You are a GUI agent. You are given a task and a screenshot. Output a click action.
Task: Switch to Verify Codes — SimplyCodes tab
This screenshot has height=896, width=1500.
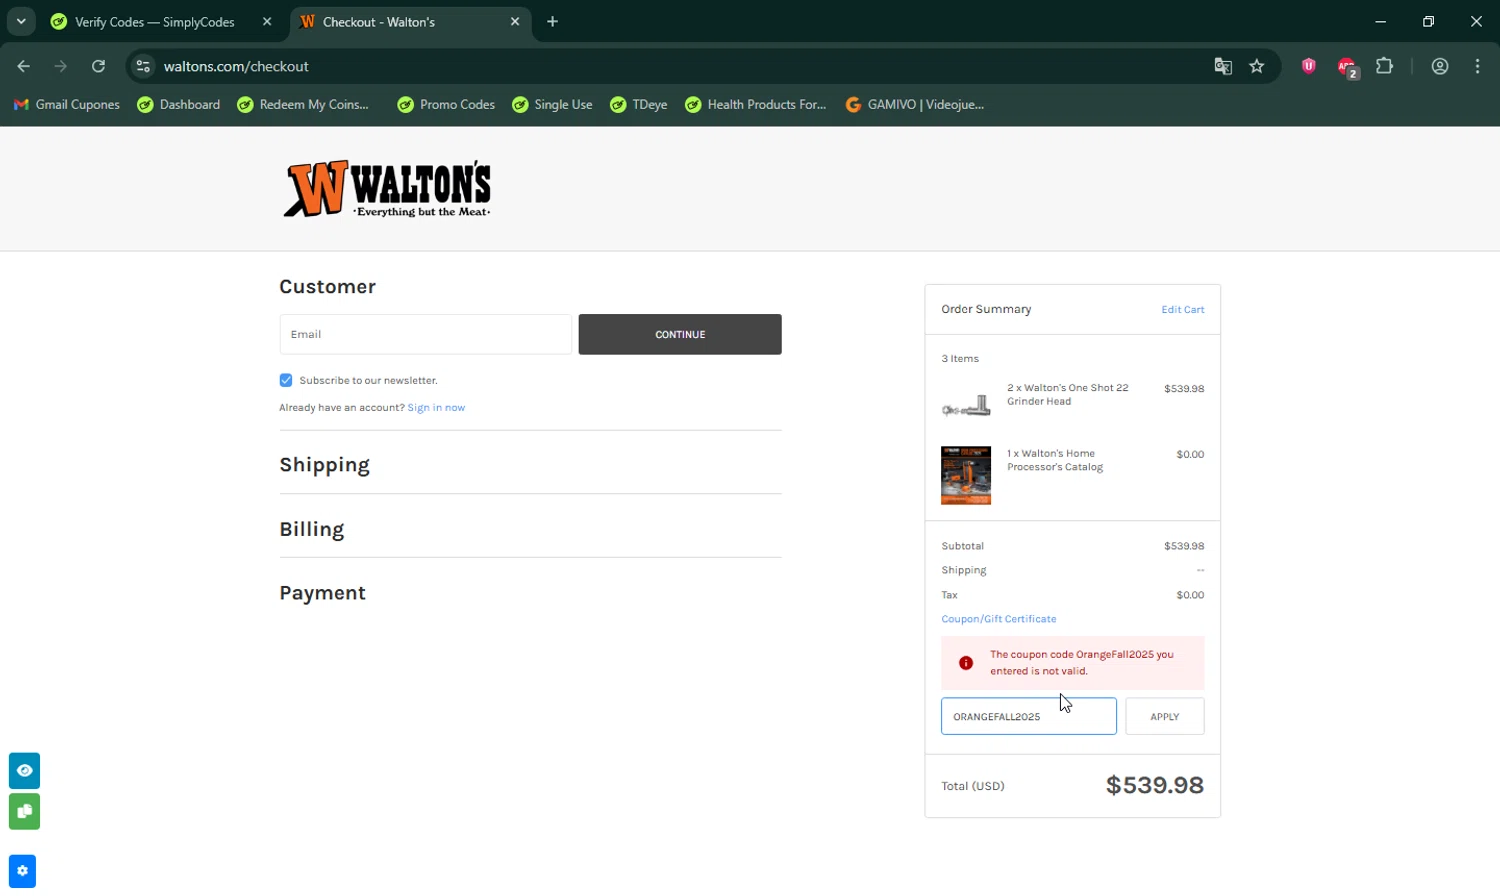pos(154,21)
